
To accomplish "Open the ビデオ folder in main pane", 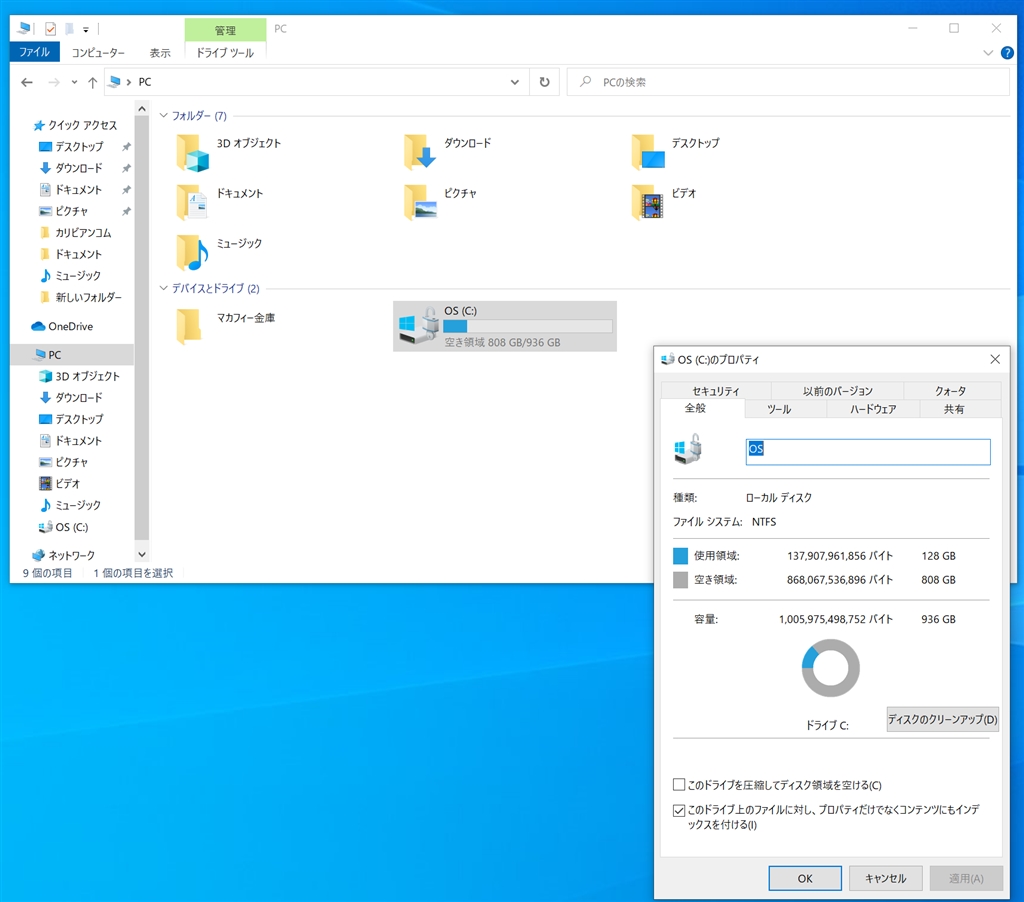I will tap(648, 202).
